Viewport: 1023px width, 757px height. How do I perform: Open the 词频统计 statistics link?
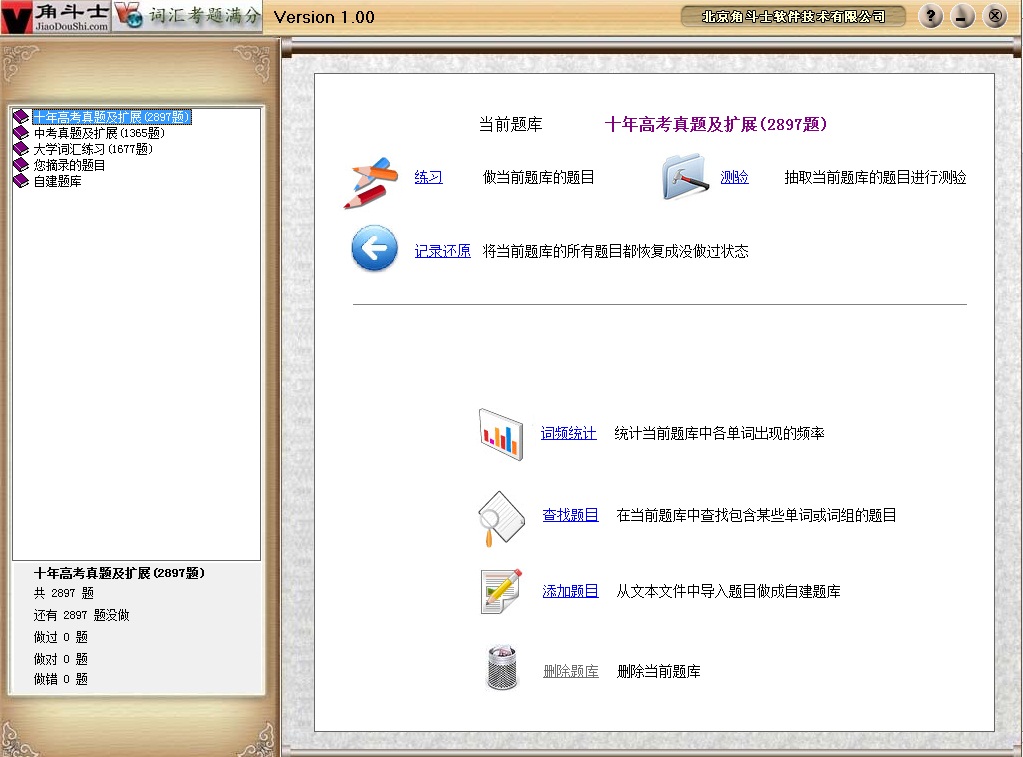click(x=568, y=434)
